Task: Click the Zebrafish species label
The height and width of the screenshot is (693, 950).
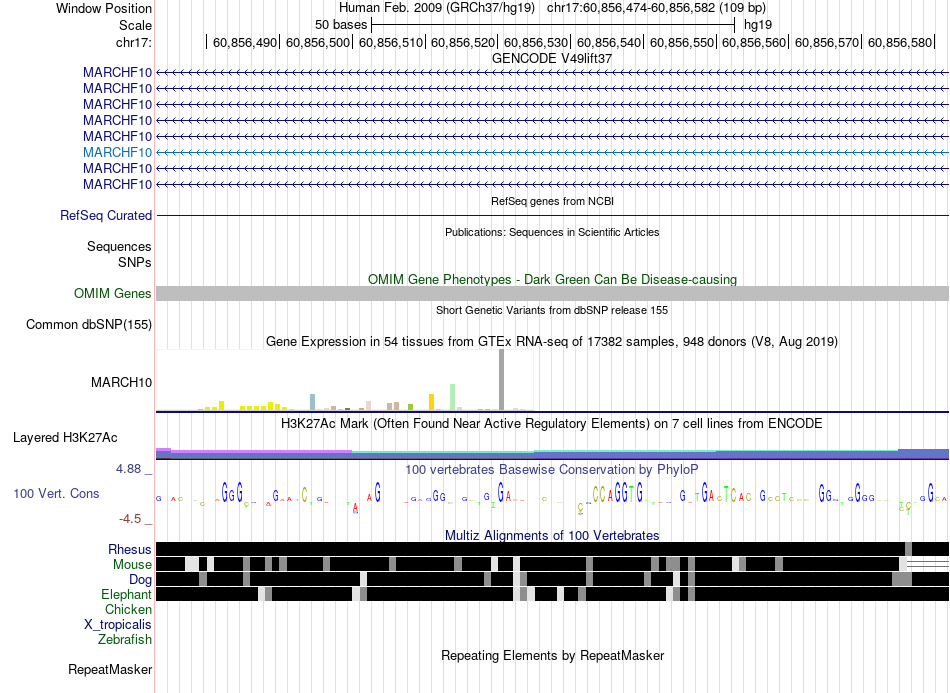Action: pos(125,639)
